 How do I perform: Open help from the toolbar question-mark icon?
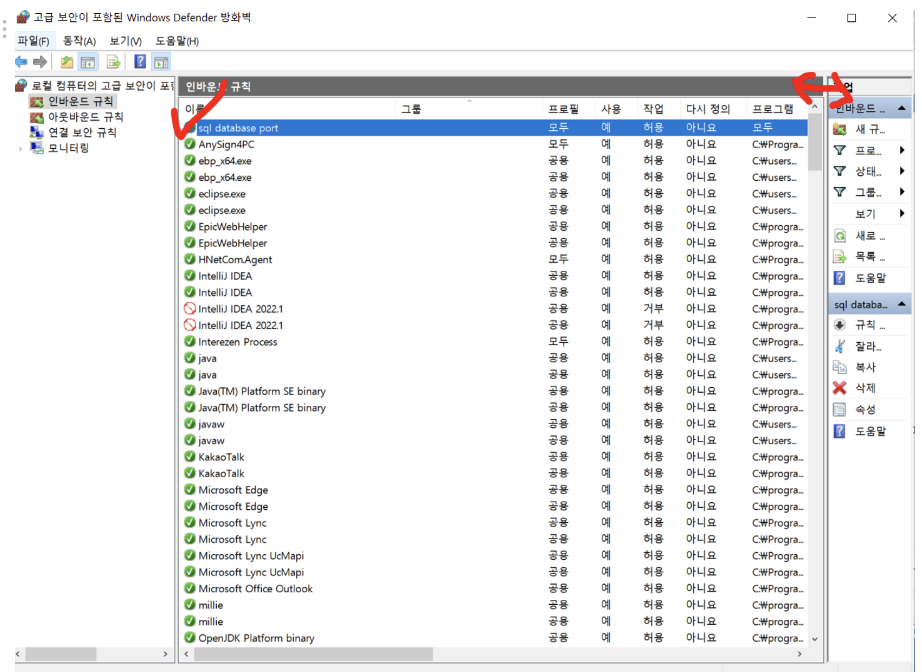(140, 61)
